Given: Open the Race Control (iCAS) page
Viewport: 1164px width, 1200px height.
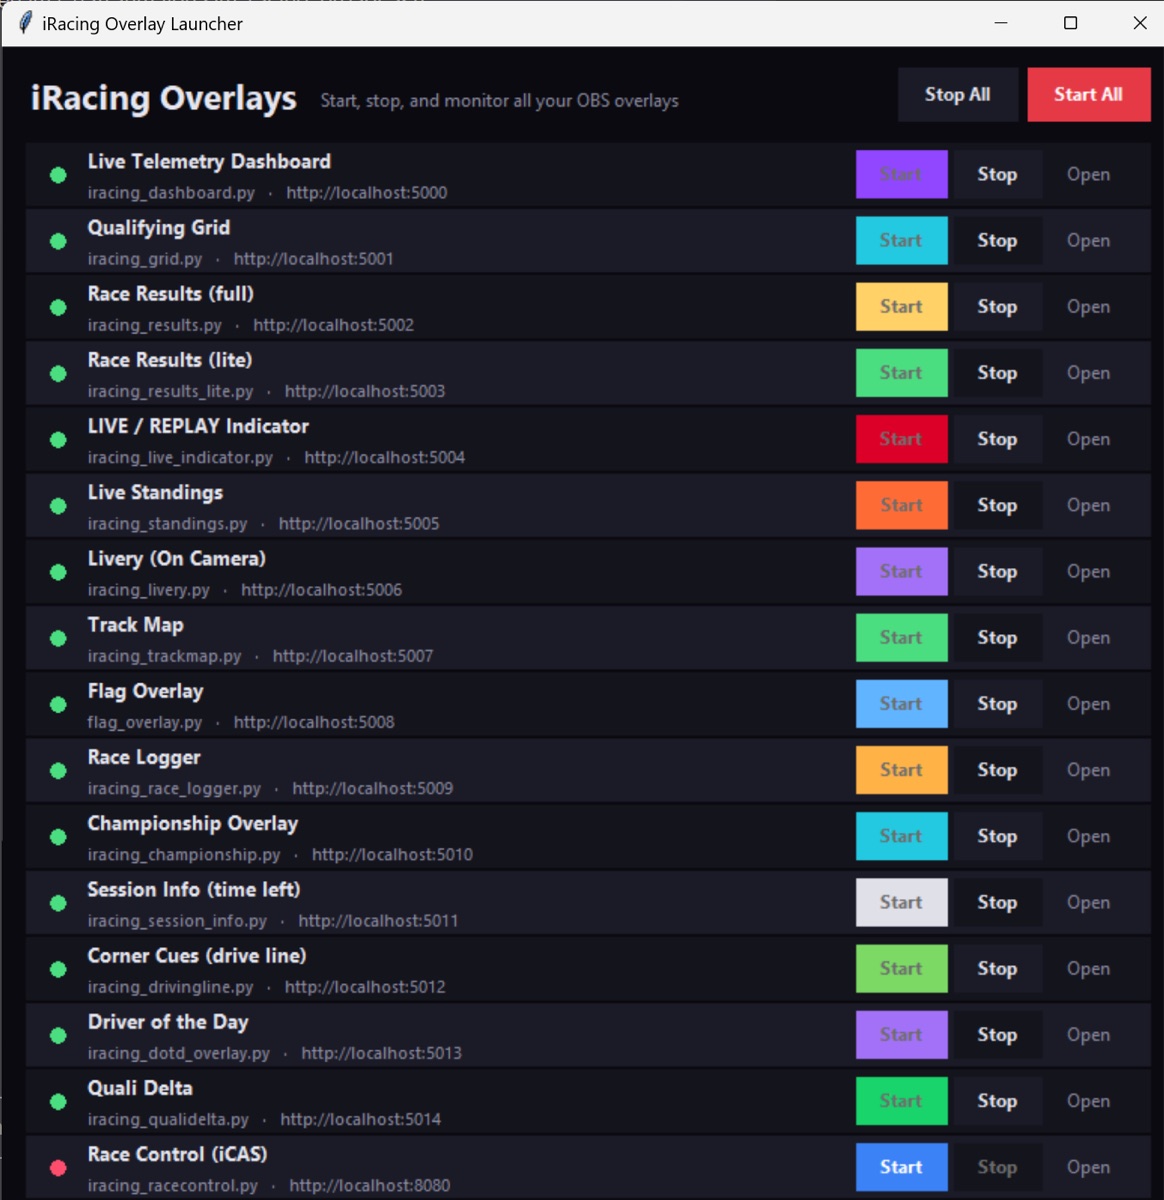Looking at the screenshot, I should tap(1088, 1168).
